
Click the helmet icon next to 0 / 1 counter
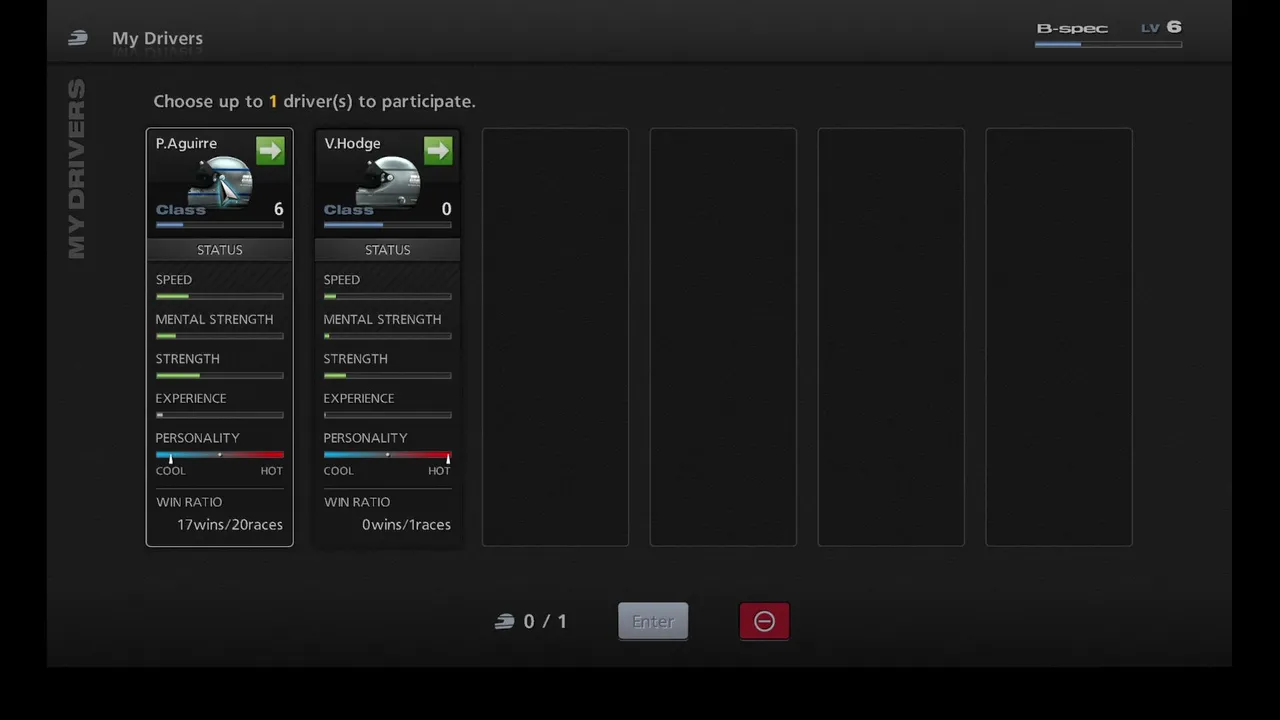pyautogui.click(x=504, y=622)
